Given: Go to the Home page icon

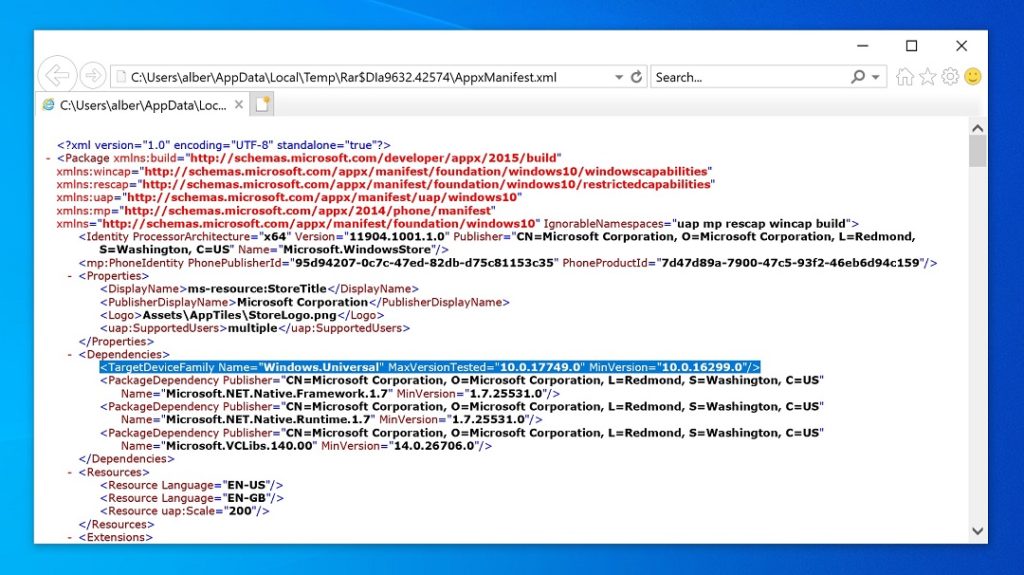Looking at the screenshot, I should pos(905,77).
